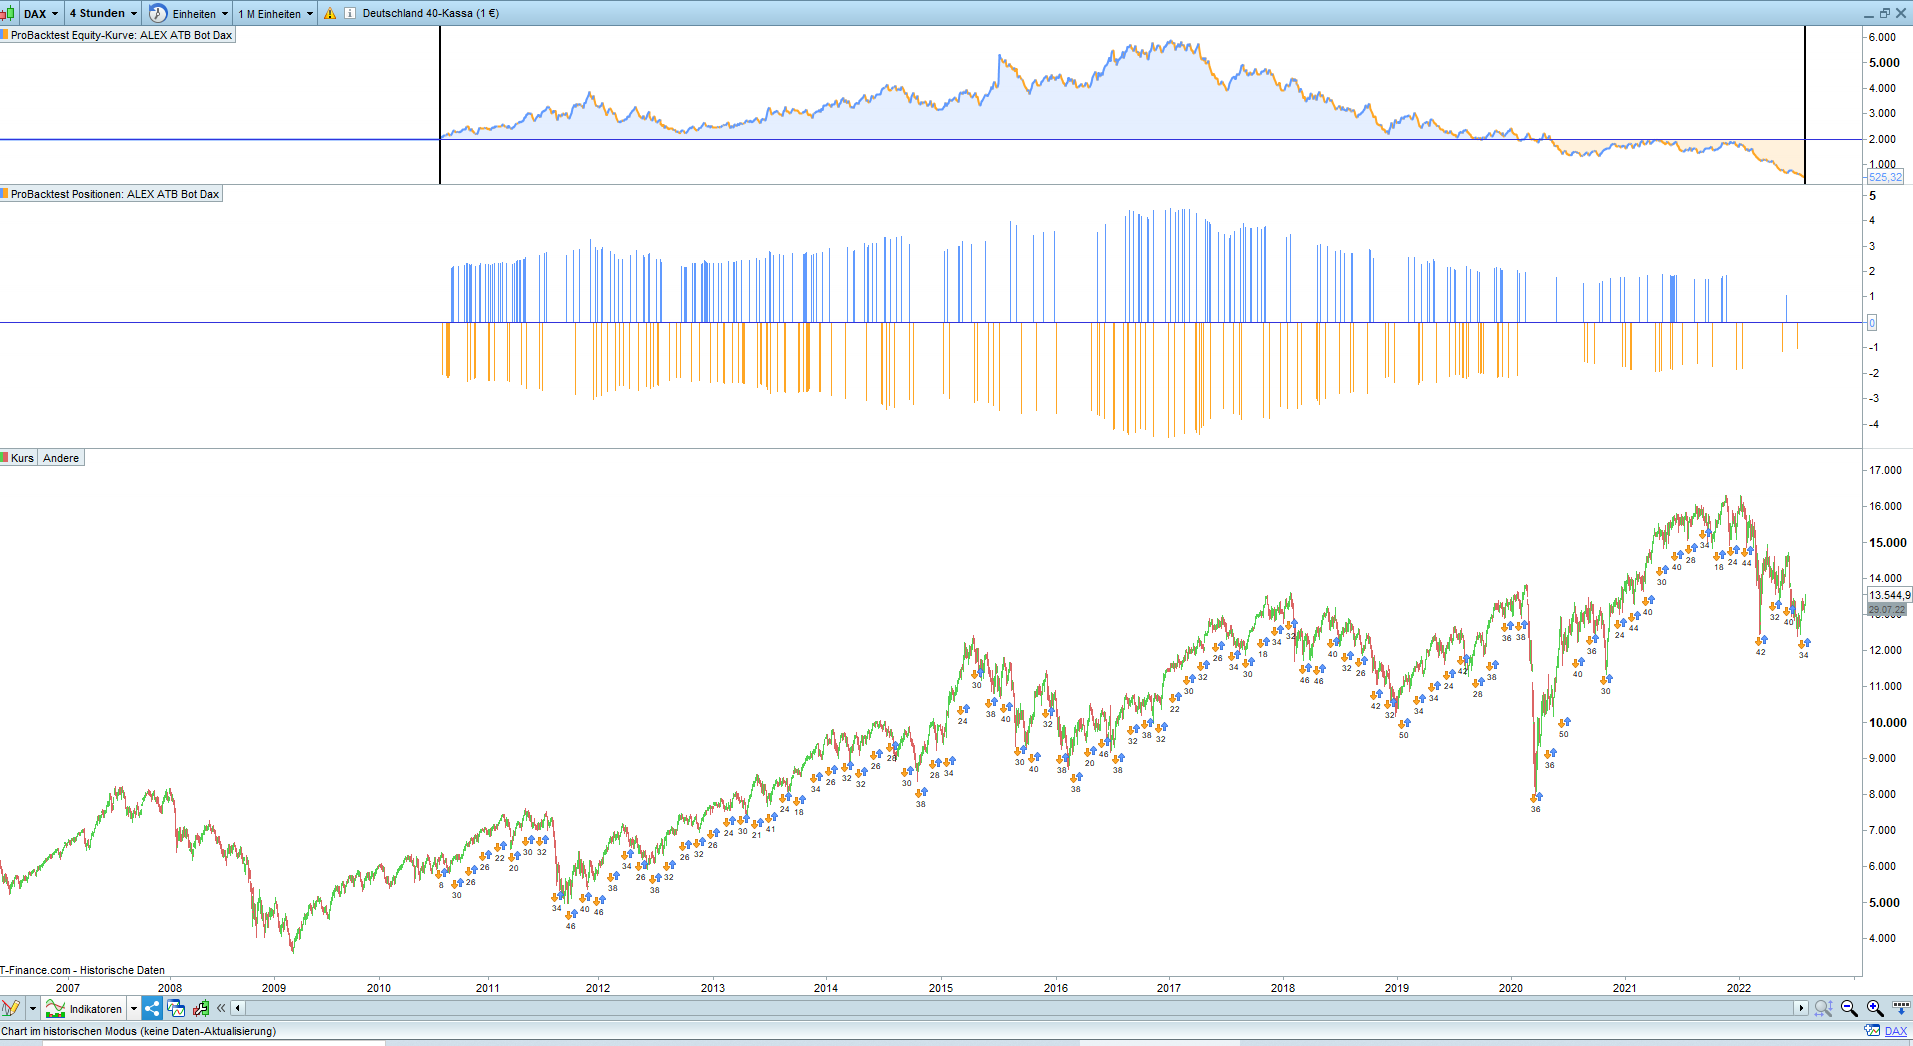Screen dimensions: 1913x1046
Task: Click the 17.000 price axis label
Action: [x=1886, y=470]
